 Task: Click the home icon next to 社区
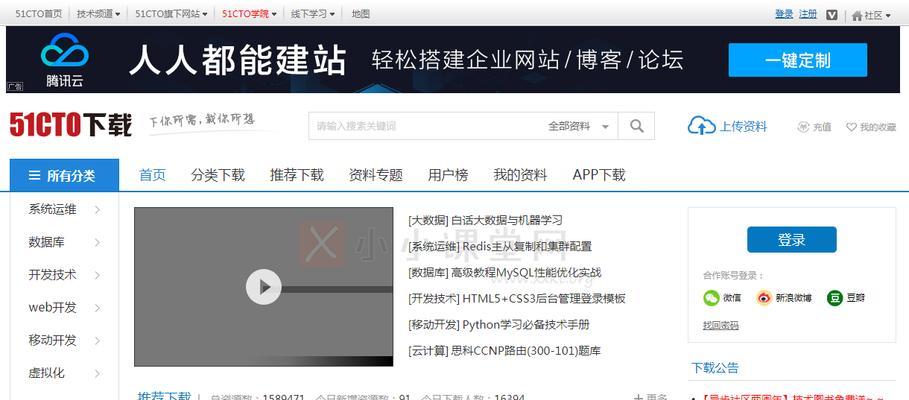coord(857,16)
